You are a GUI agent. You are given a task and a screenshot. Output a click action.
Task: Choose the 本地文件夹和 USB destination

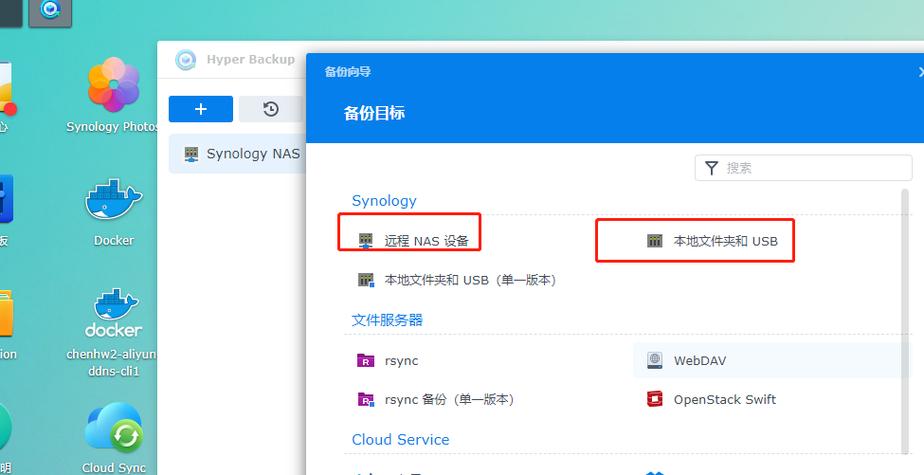coord(712,240)
